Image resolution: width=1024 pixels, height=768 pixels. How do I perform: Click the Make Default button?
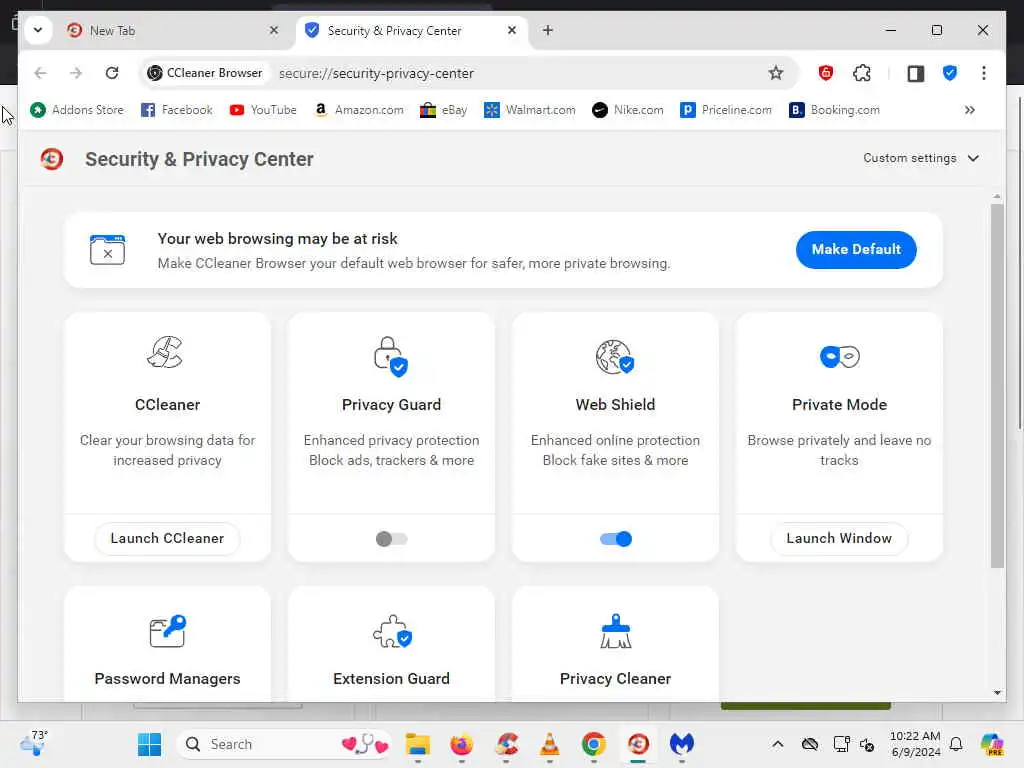tap(856, 249)
